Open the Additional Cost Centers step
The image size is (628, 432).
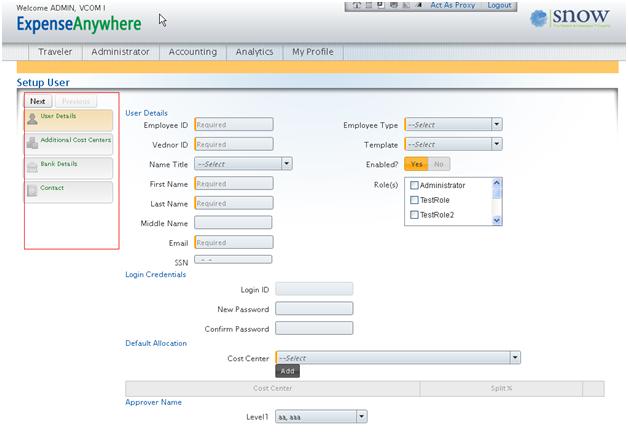(x=68, y=144)
